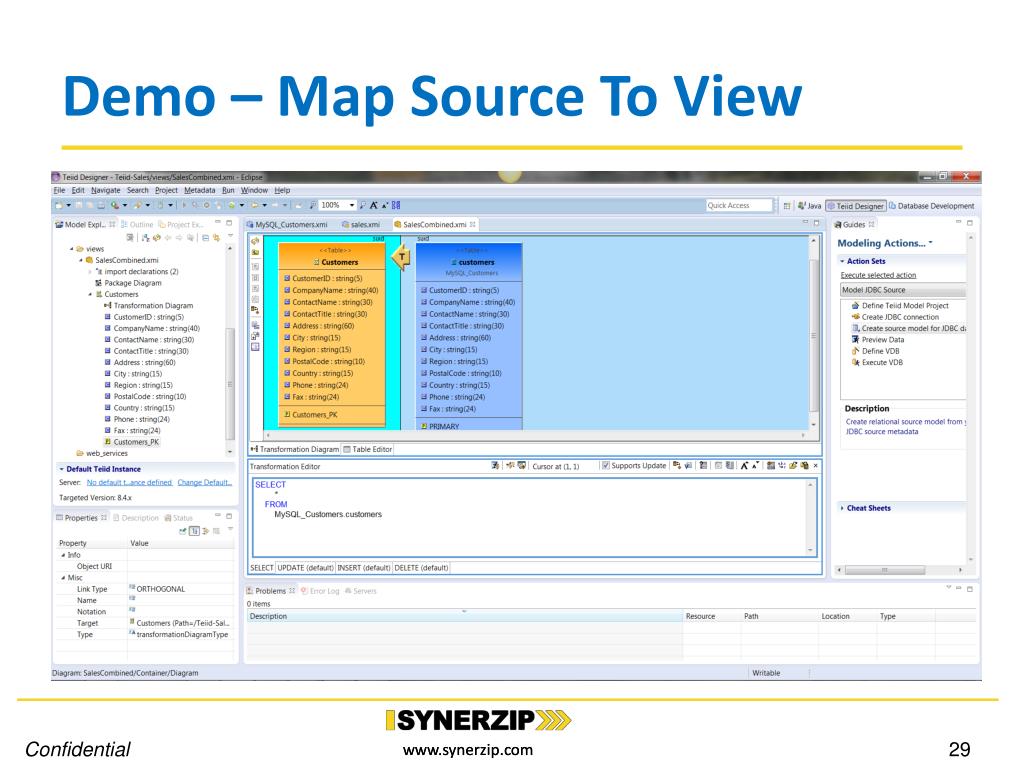Select Create source model for JDBC action
The width and height of the screenshot is (1024, 768).
tap(908, 328)
